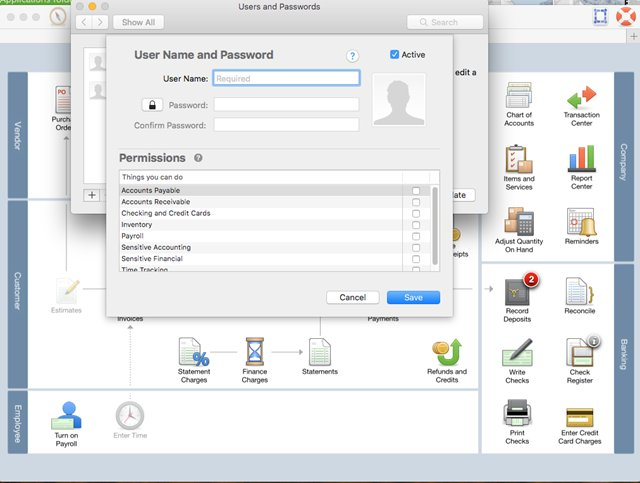
Task: Open Adjust Quantity On Hand
Action: 519,230
